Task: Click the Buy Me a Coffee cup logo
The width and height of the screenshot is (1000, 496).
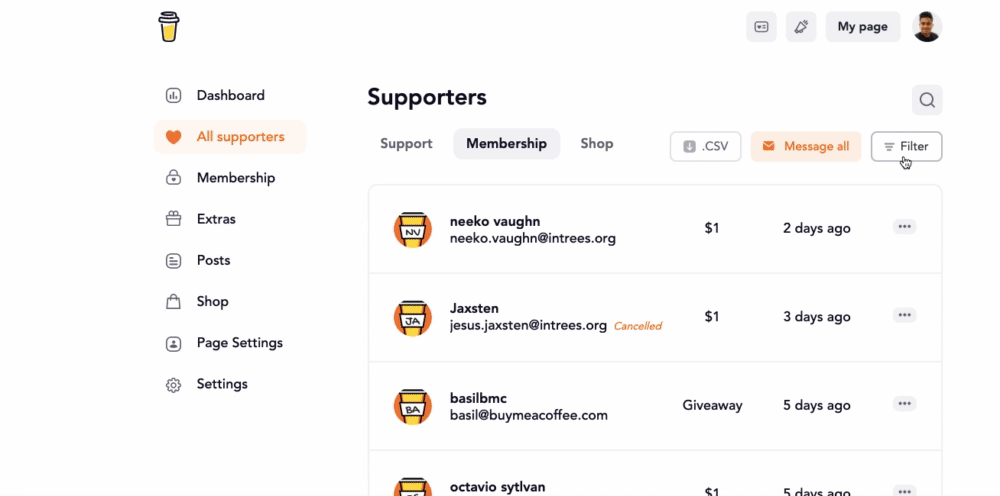Action: [x=168, y=27]
